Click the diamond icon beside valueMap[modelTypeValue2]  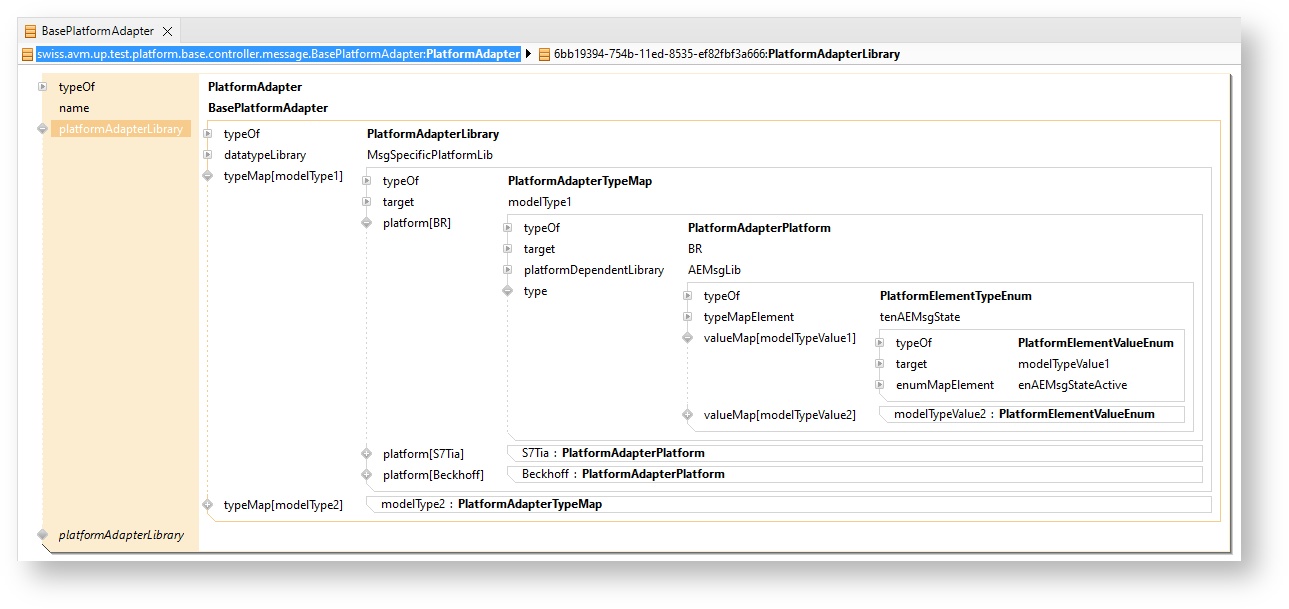[687, 414]
